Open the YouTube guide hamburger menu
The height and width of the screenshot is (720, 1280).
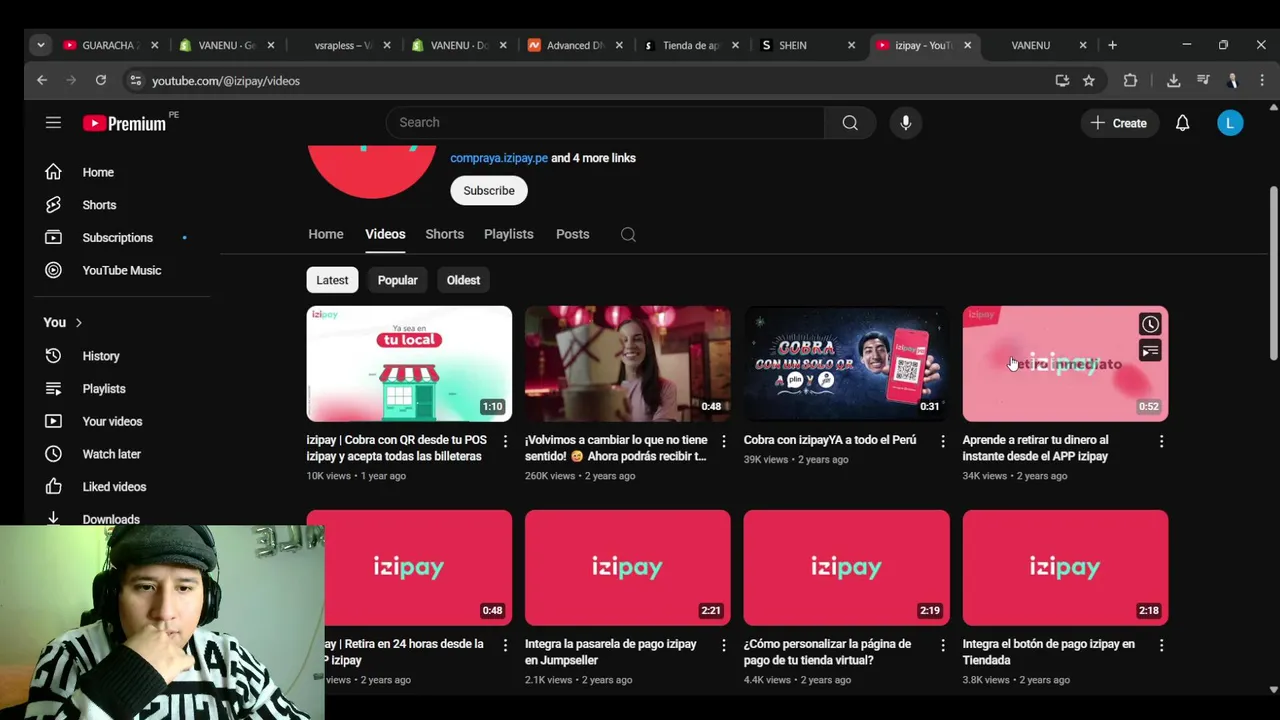[53, 123]
